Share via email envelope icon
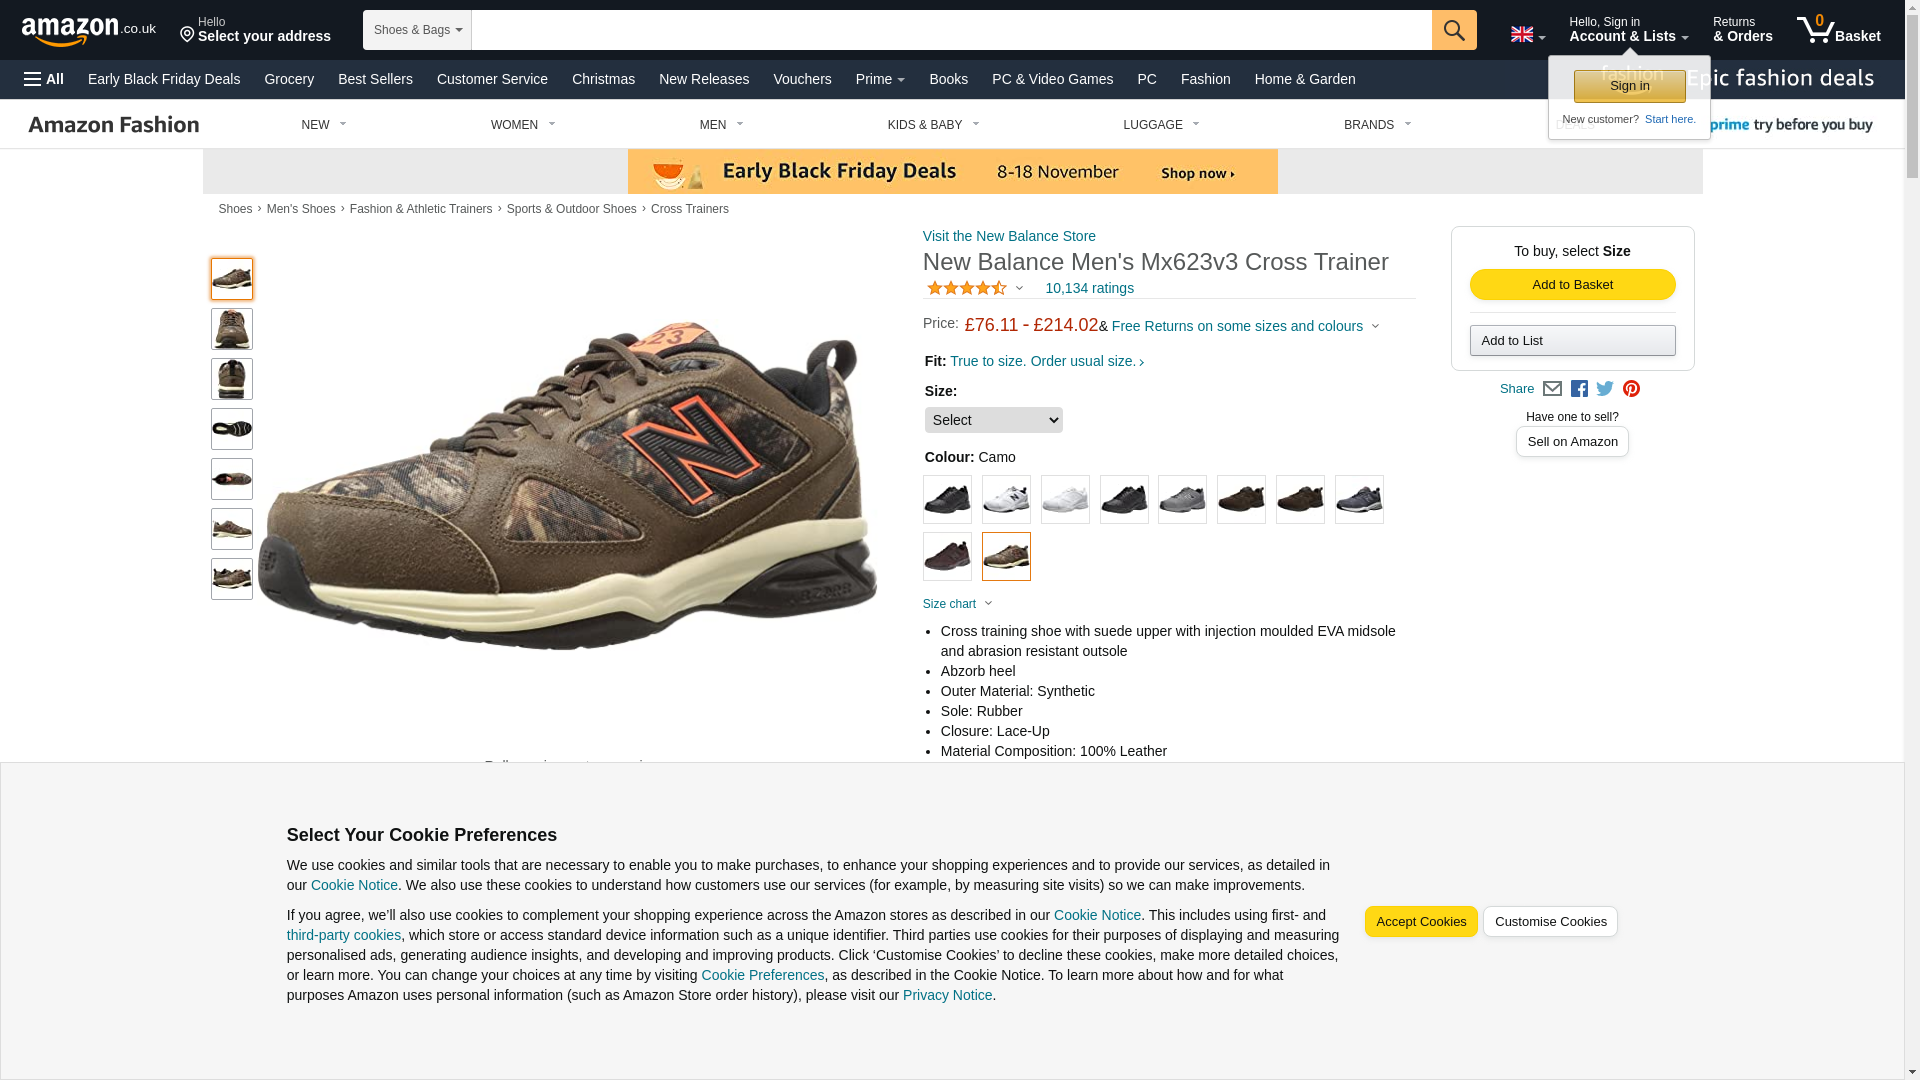Image resolution: width=1920 pixels, height=1080 pixels. (1552, 389)
